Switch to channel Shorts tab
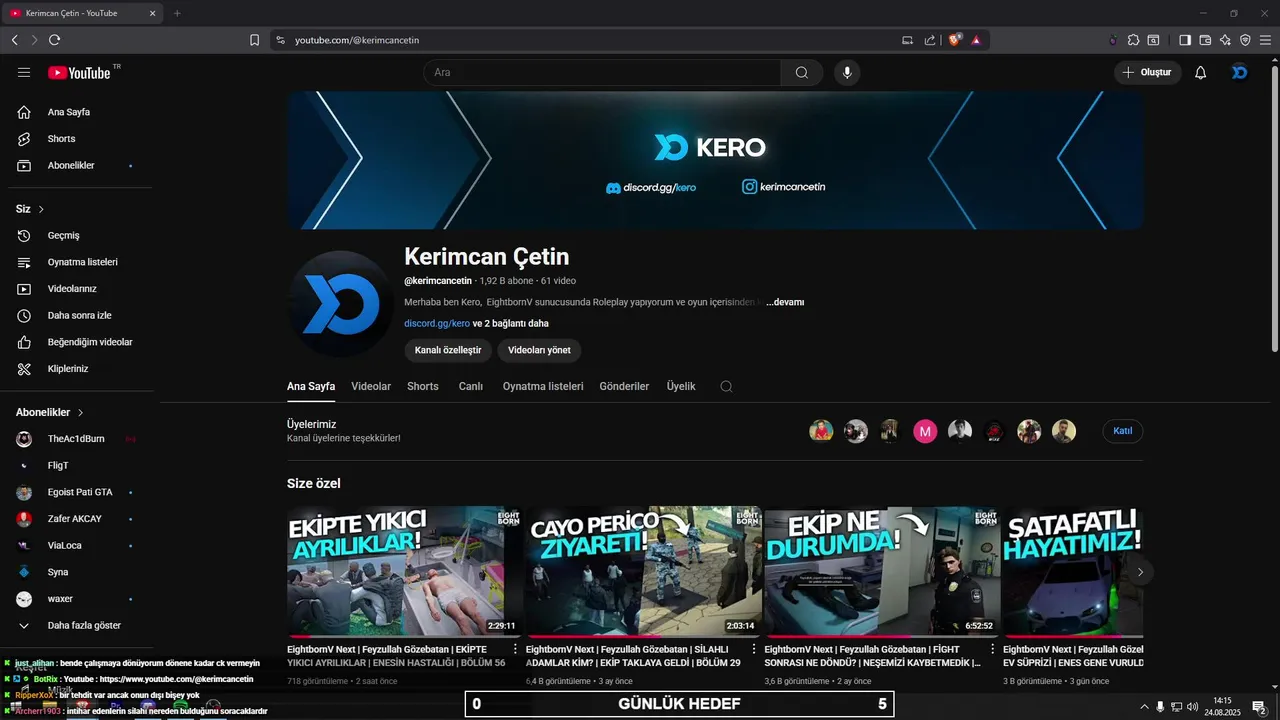Viewport: 1280px width, 720px height. tap(423, 386)
